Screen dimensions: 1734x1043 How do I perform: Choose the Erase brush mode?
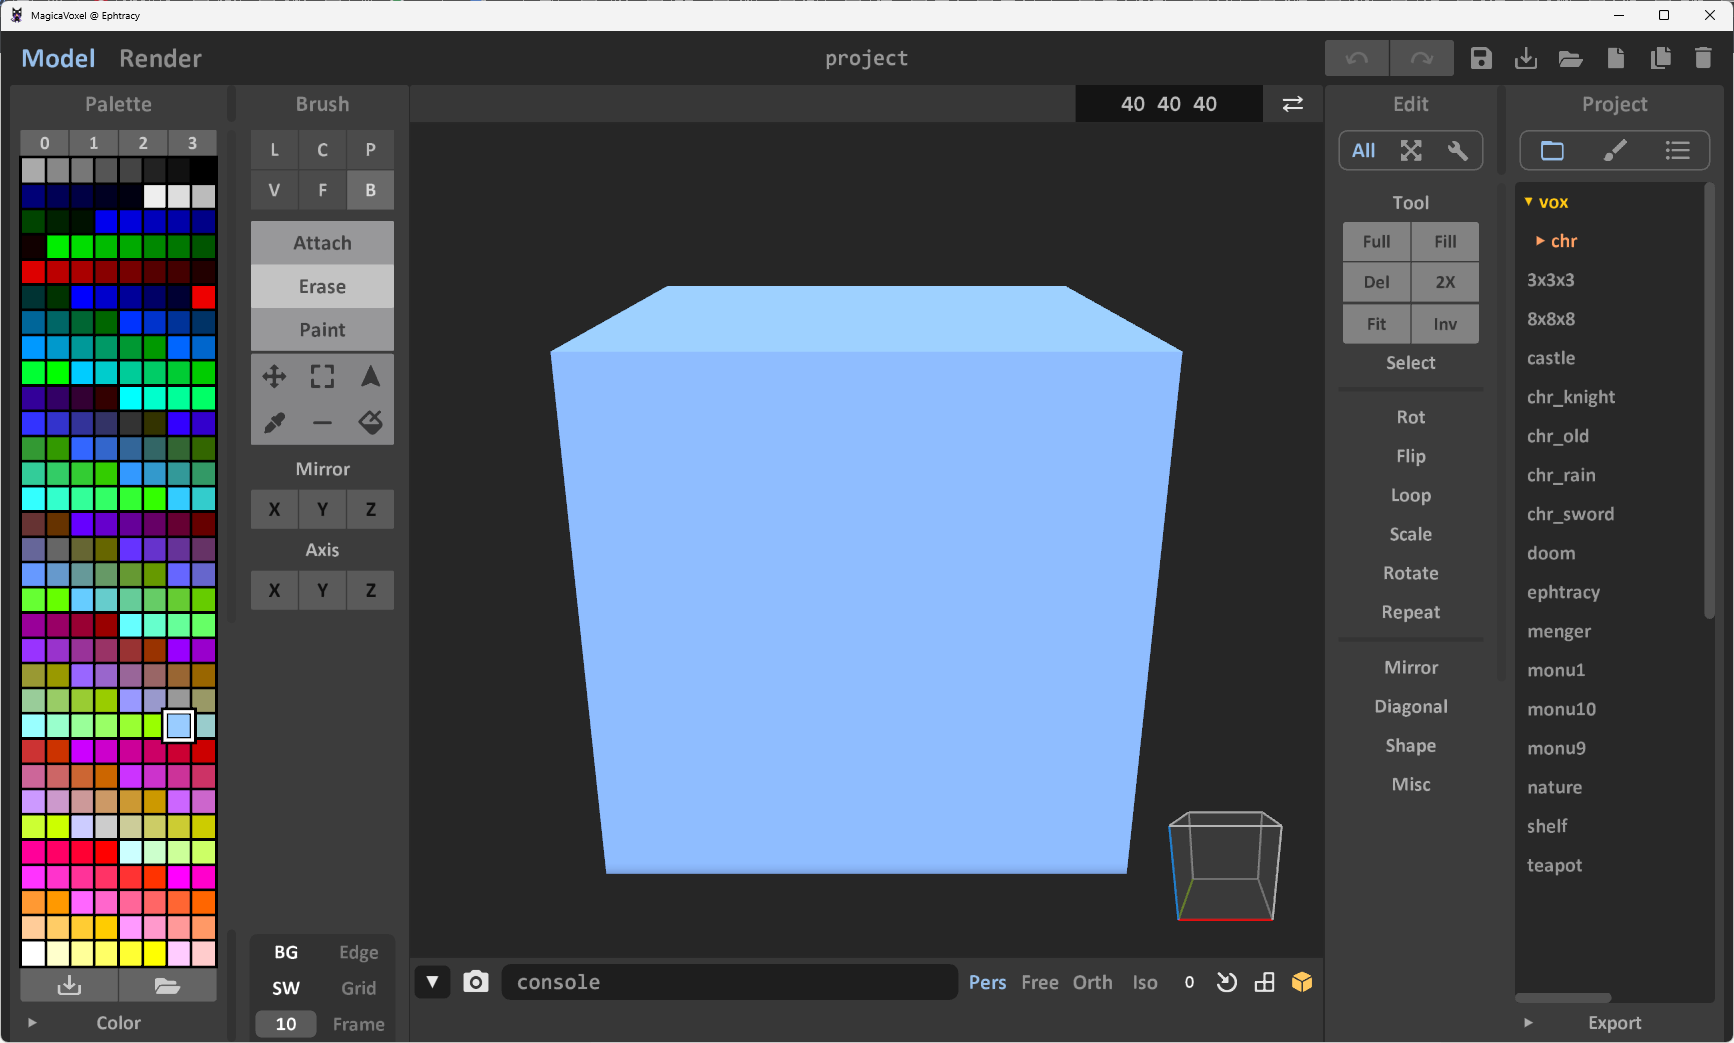(322, 287)
